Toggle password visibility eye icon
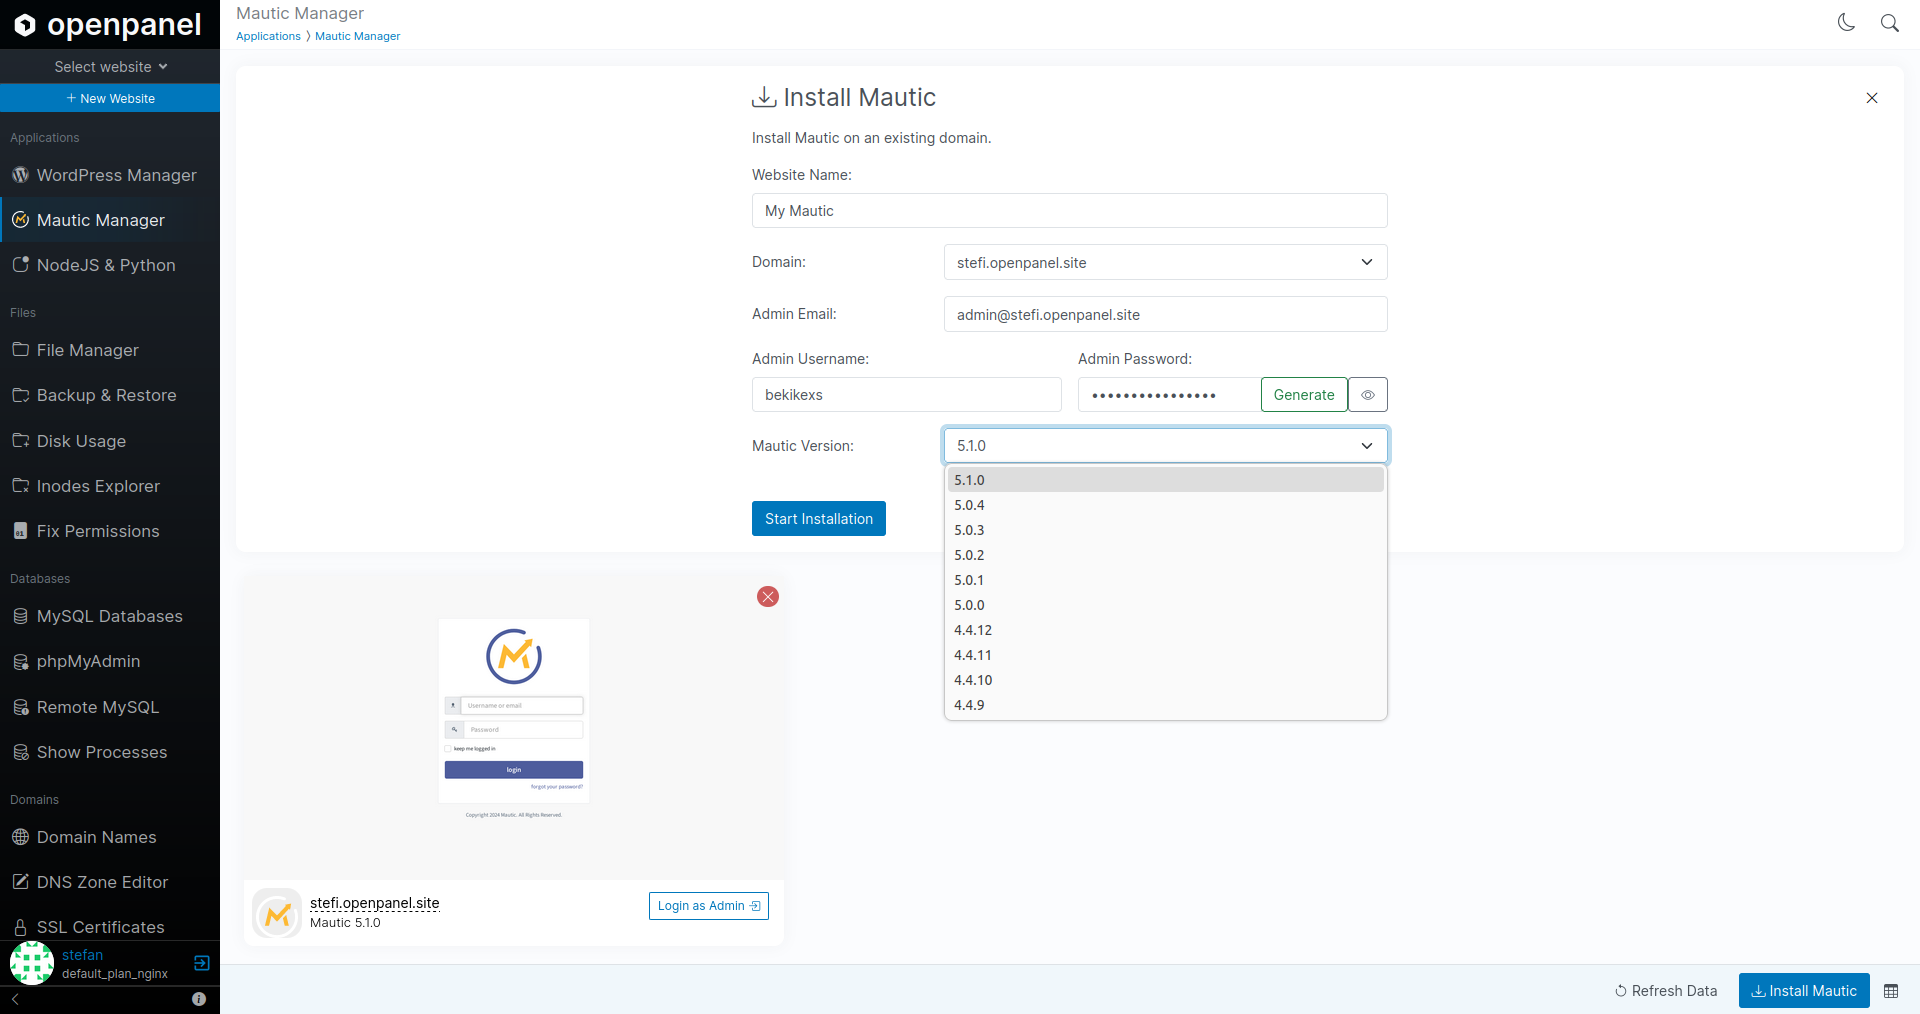This screenshot has width=1920, height=1014. (x=1368, y=395)
